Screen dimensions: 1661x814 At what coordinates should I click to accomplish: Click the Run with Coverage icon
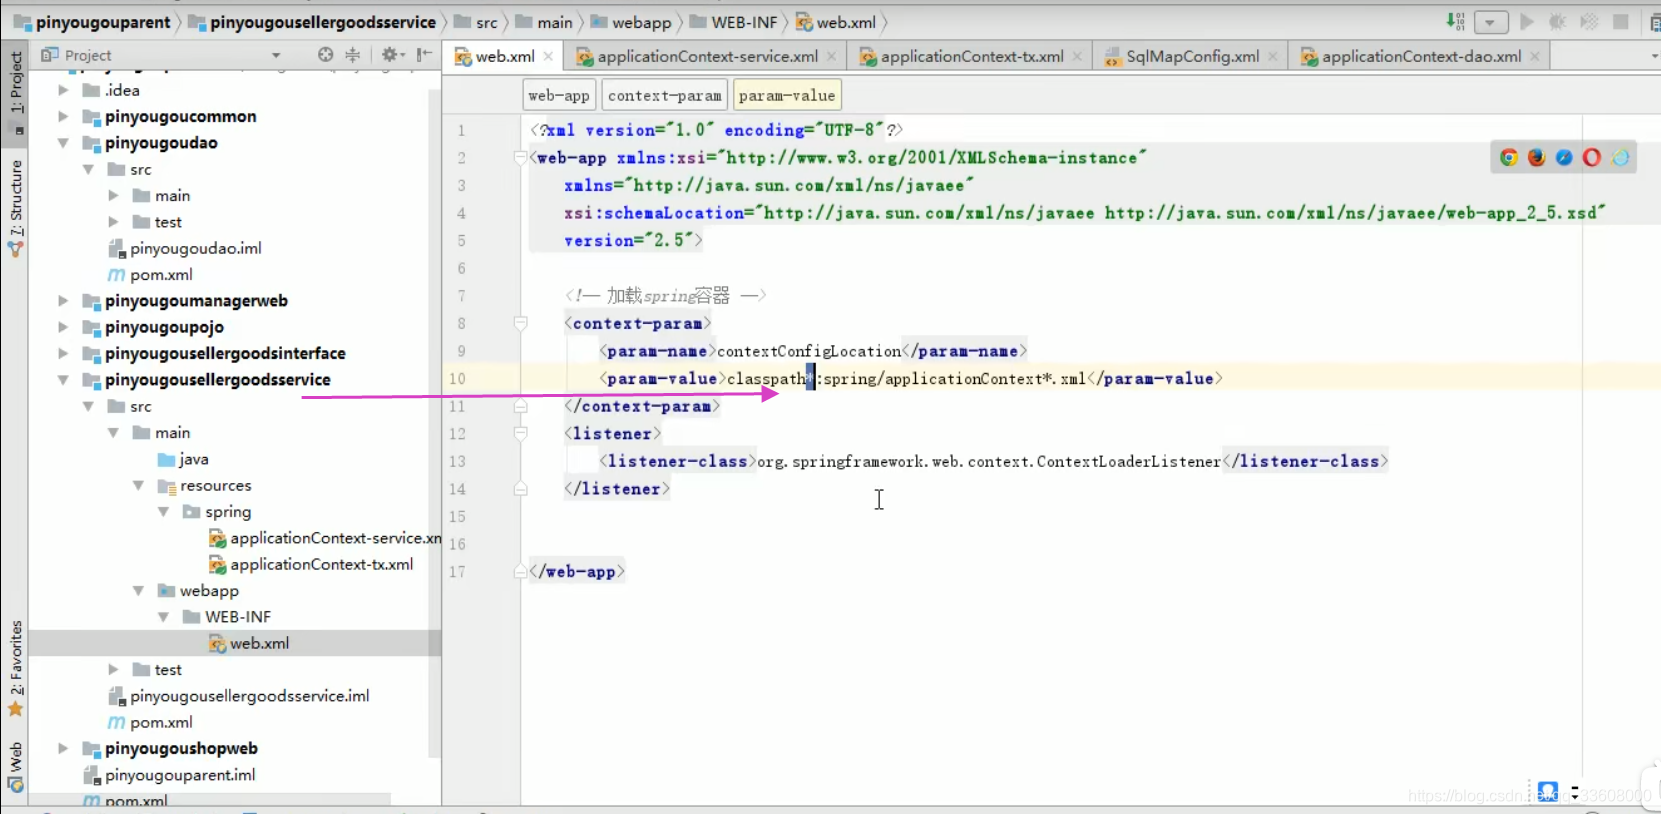(1589, 22)
